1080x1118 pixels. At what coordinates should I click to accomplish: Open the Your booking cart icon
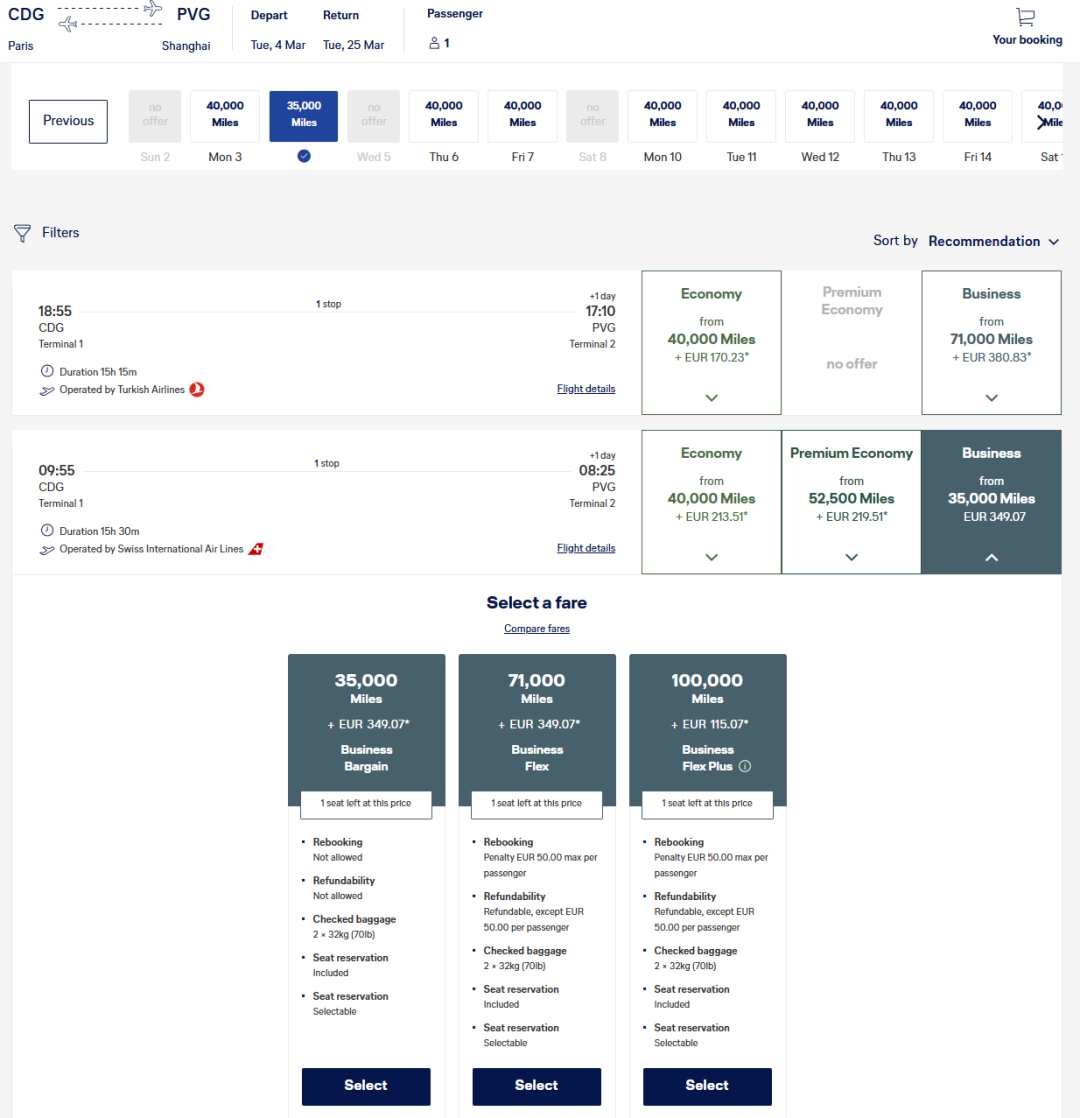pyautogui.click(x=1026, y=18)
